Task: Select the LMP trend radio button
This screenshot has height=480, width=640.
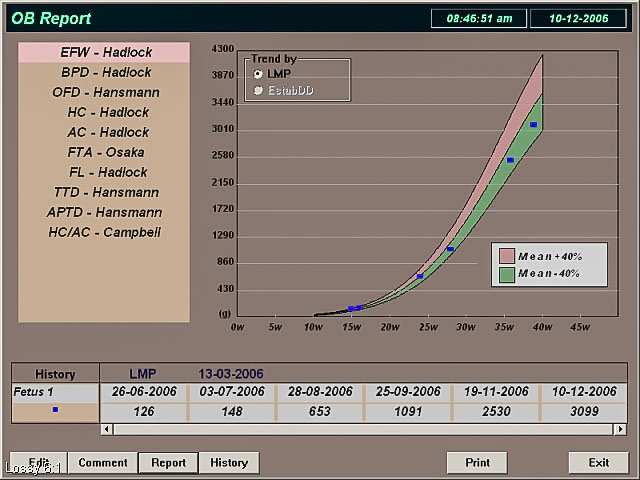Action: [x=259, y=74]
